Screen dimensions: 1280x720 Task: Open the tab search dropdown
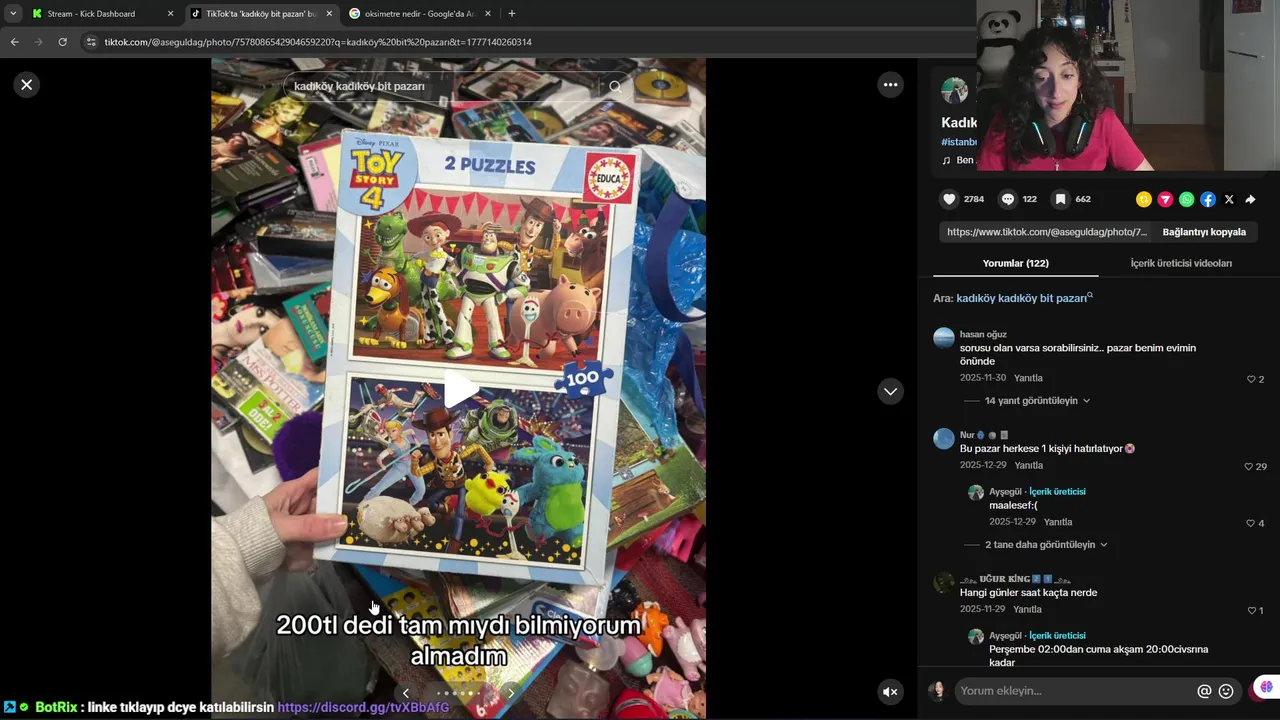13,14
